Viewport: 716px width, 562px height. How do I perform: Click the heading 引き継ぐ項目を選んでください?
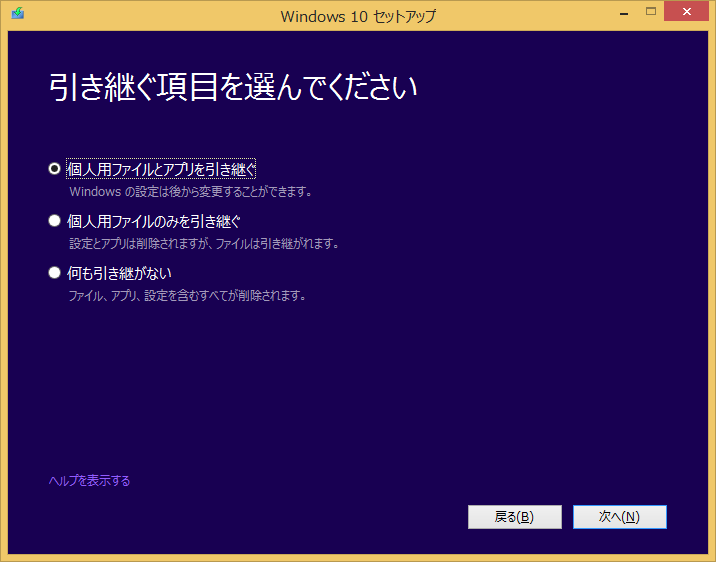coord(233,87)
